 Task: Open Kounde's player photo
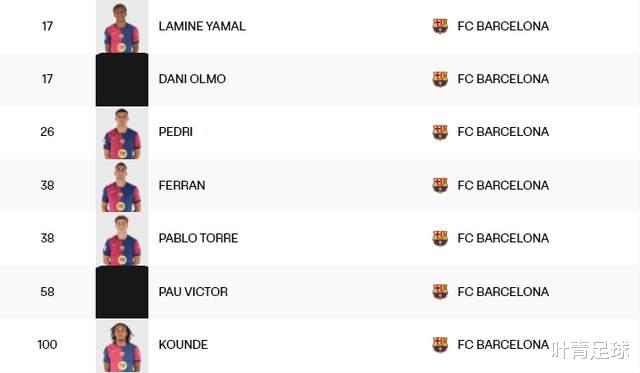coord(122,346)
